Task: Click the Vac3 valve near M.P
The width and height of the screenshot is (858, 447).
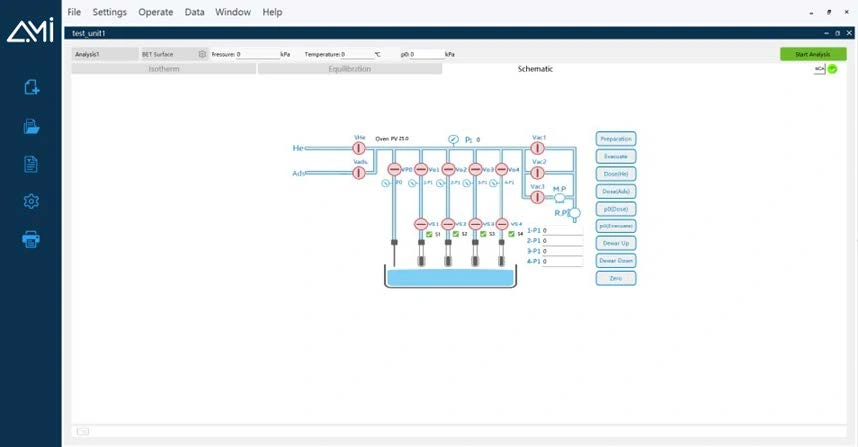Action: (x=537, y=196)
